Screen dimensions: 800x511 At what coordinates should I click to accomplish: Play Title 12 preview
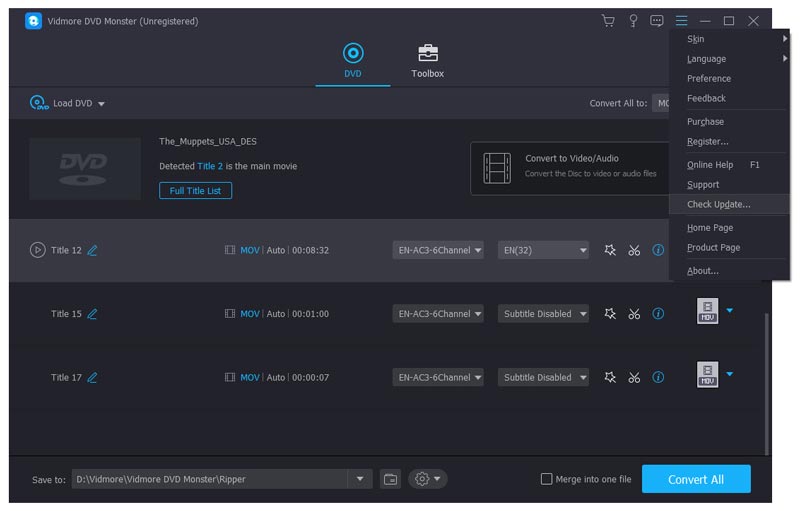(37, 250)
